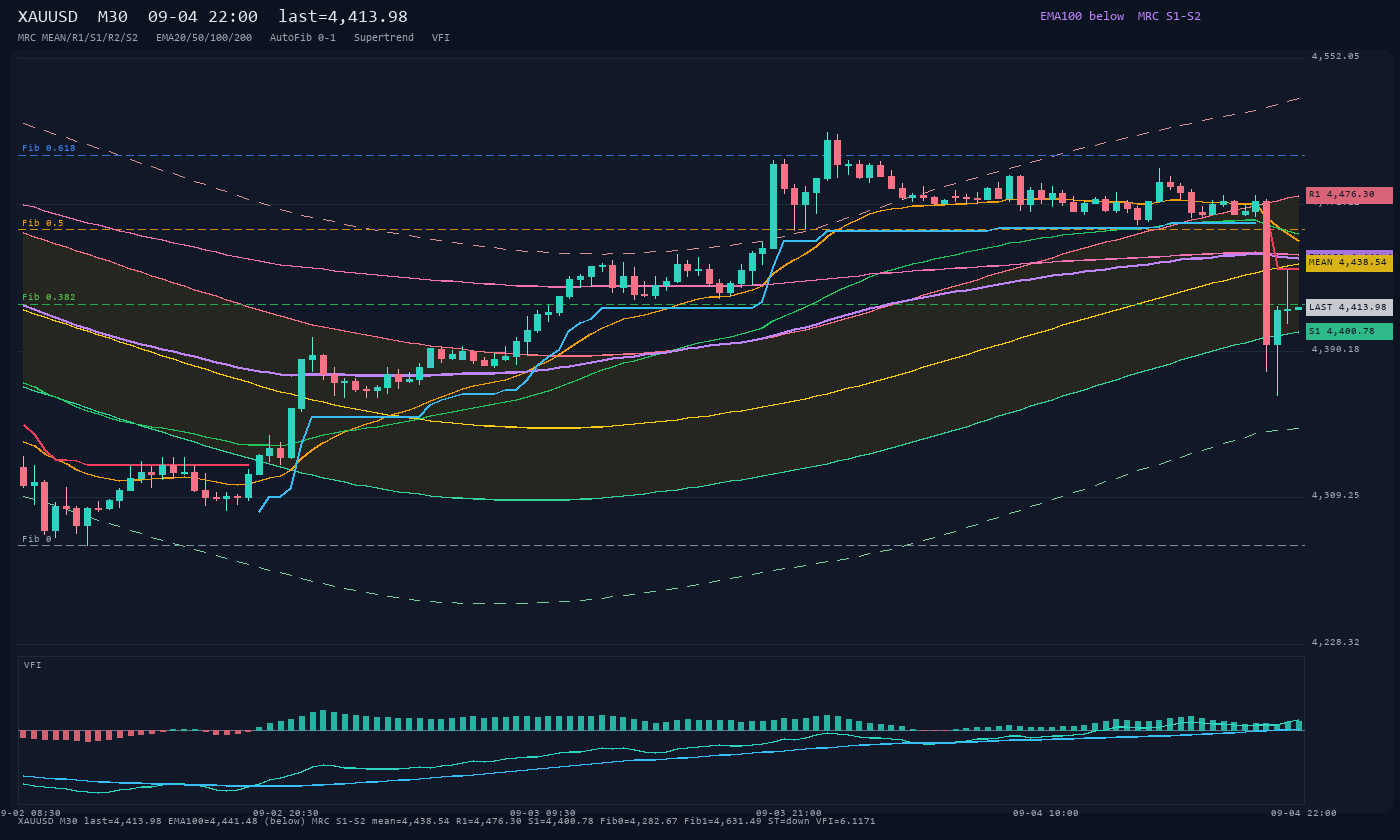This screenshot has width=1400, height=840.
Task: Click the LAST 4,413.98 price tag
Action: point(1349,307)
